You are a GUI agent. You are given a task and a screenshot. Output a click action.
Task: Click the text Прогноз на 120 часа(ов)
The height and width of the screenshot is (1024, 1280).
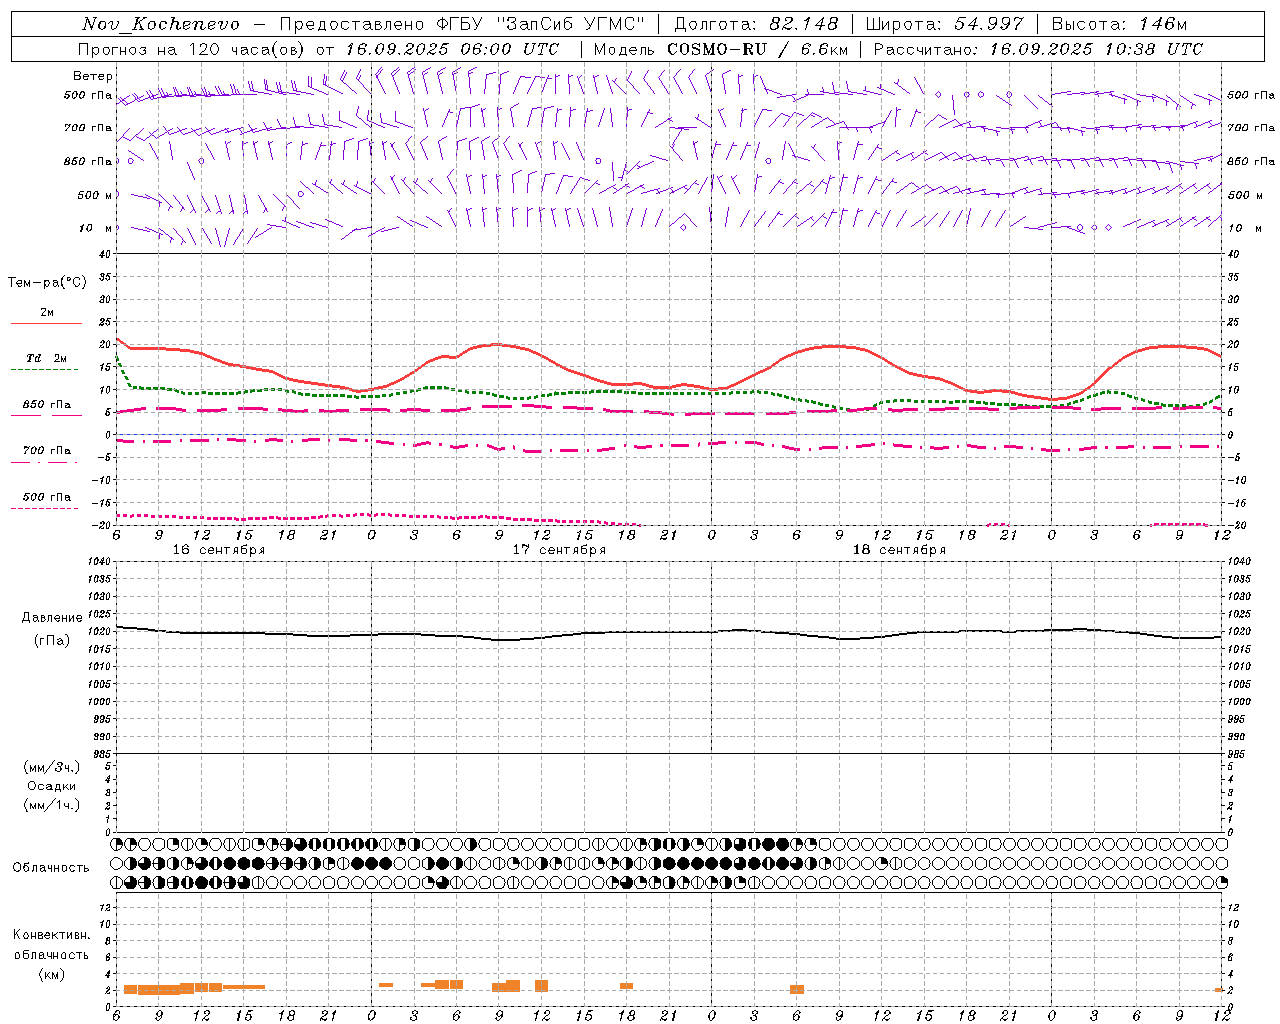pyautogui.click(x=193, y=49)
